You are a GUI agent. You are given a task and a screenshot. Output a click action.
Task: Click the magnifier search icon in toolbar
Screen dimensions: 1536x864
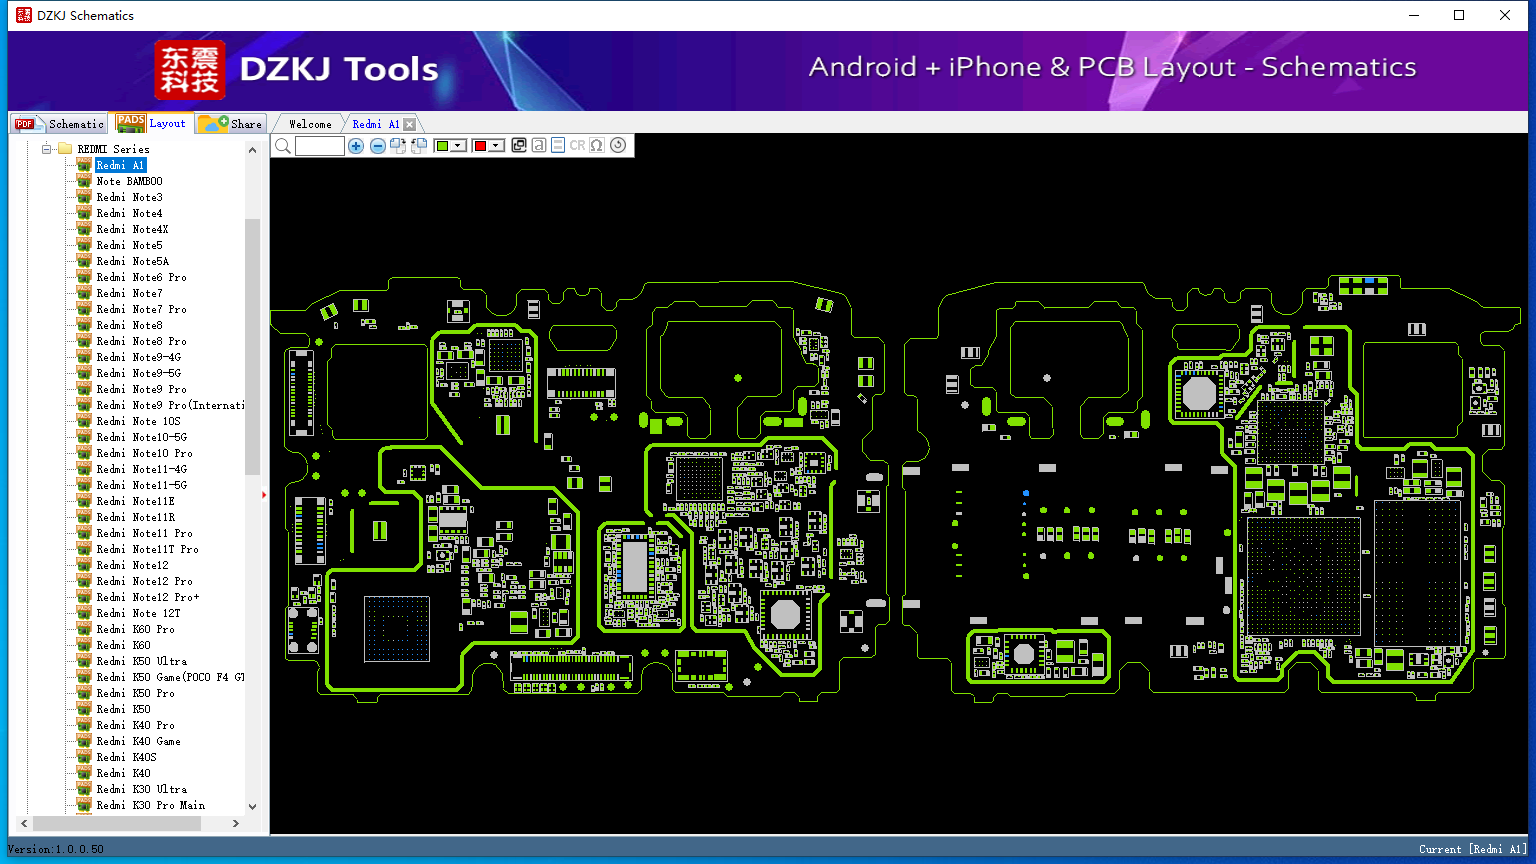click(x=283, y=146)
